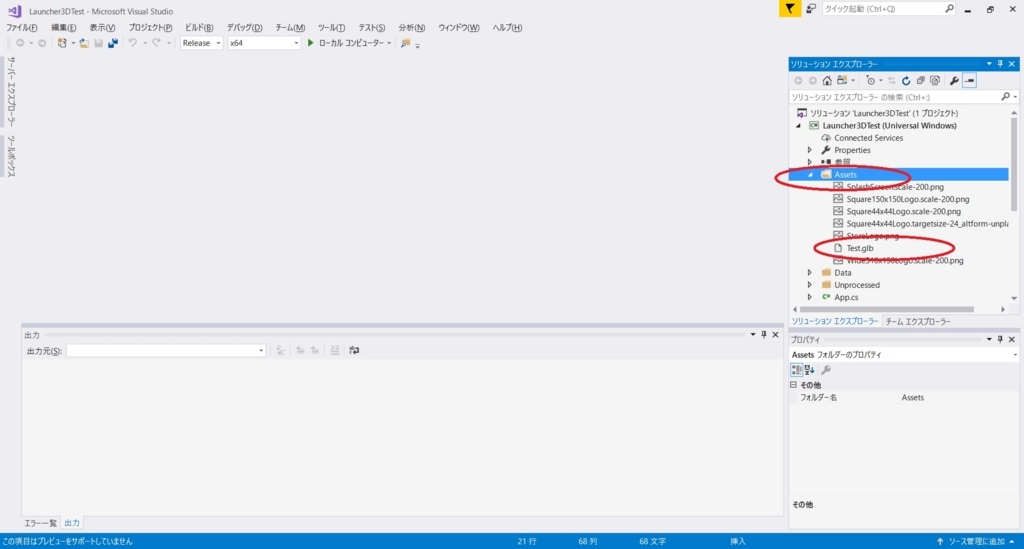Pin the Output panel

click(763, 335)
